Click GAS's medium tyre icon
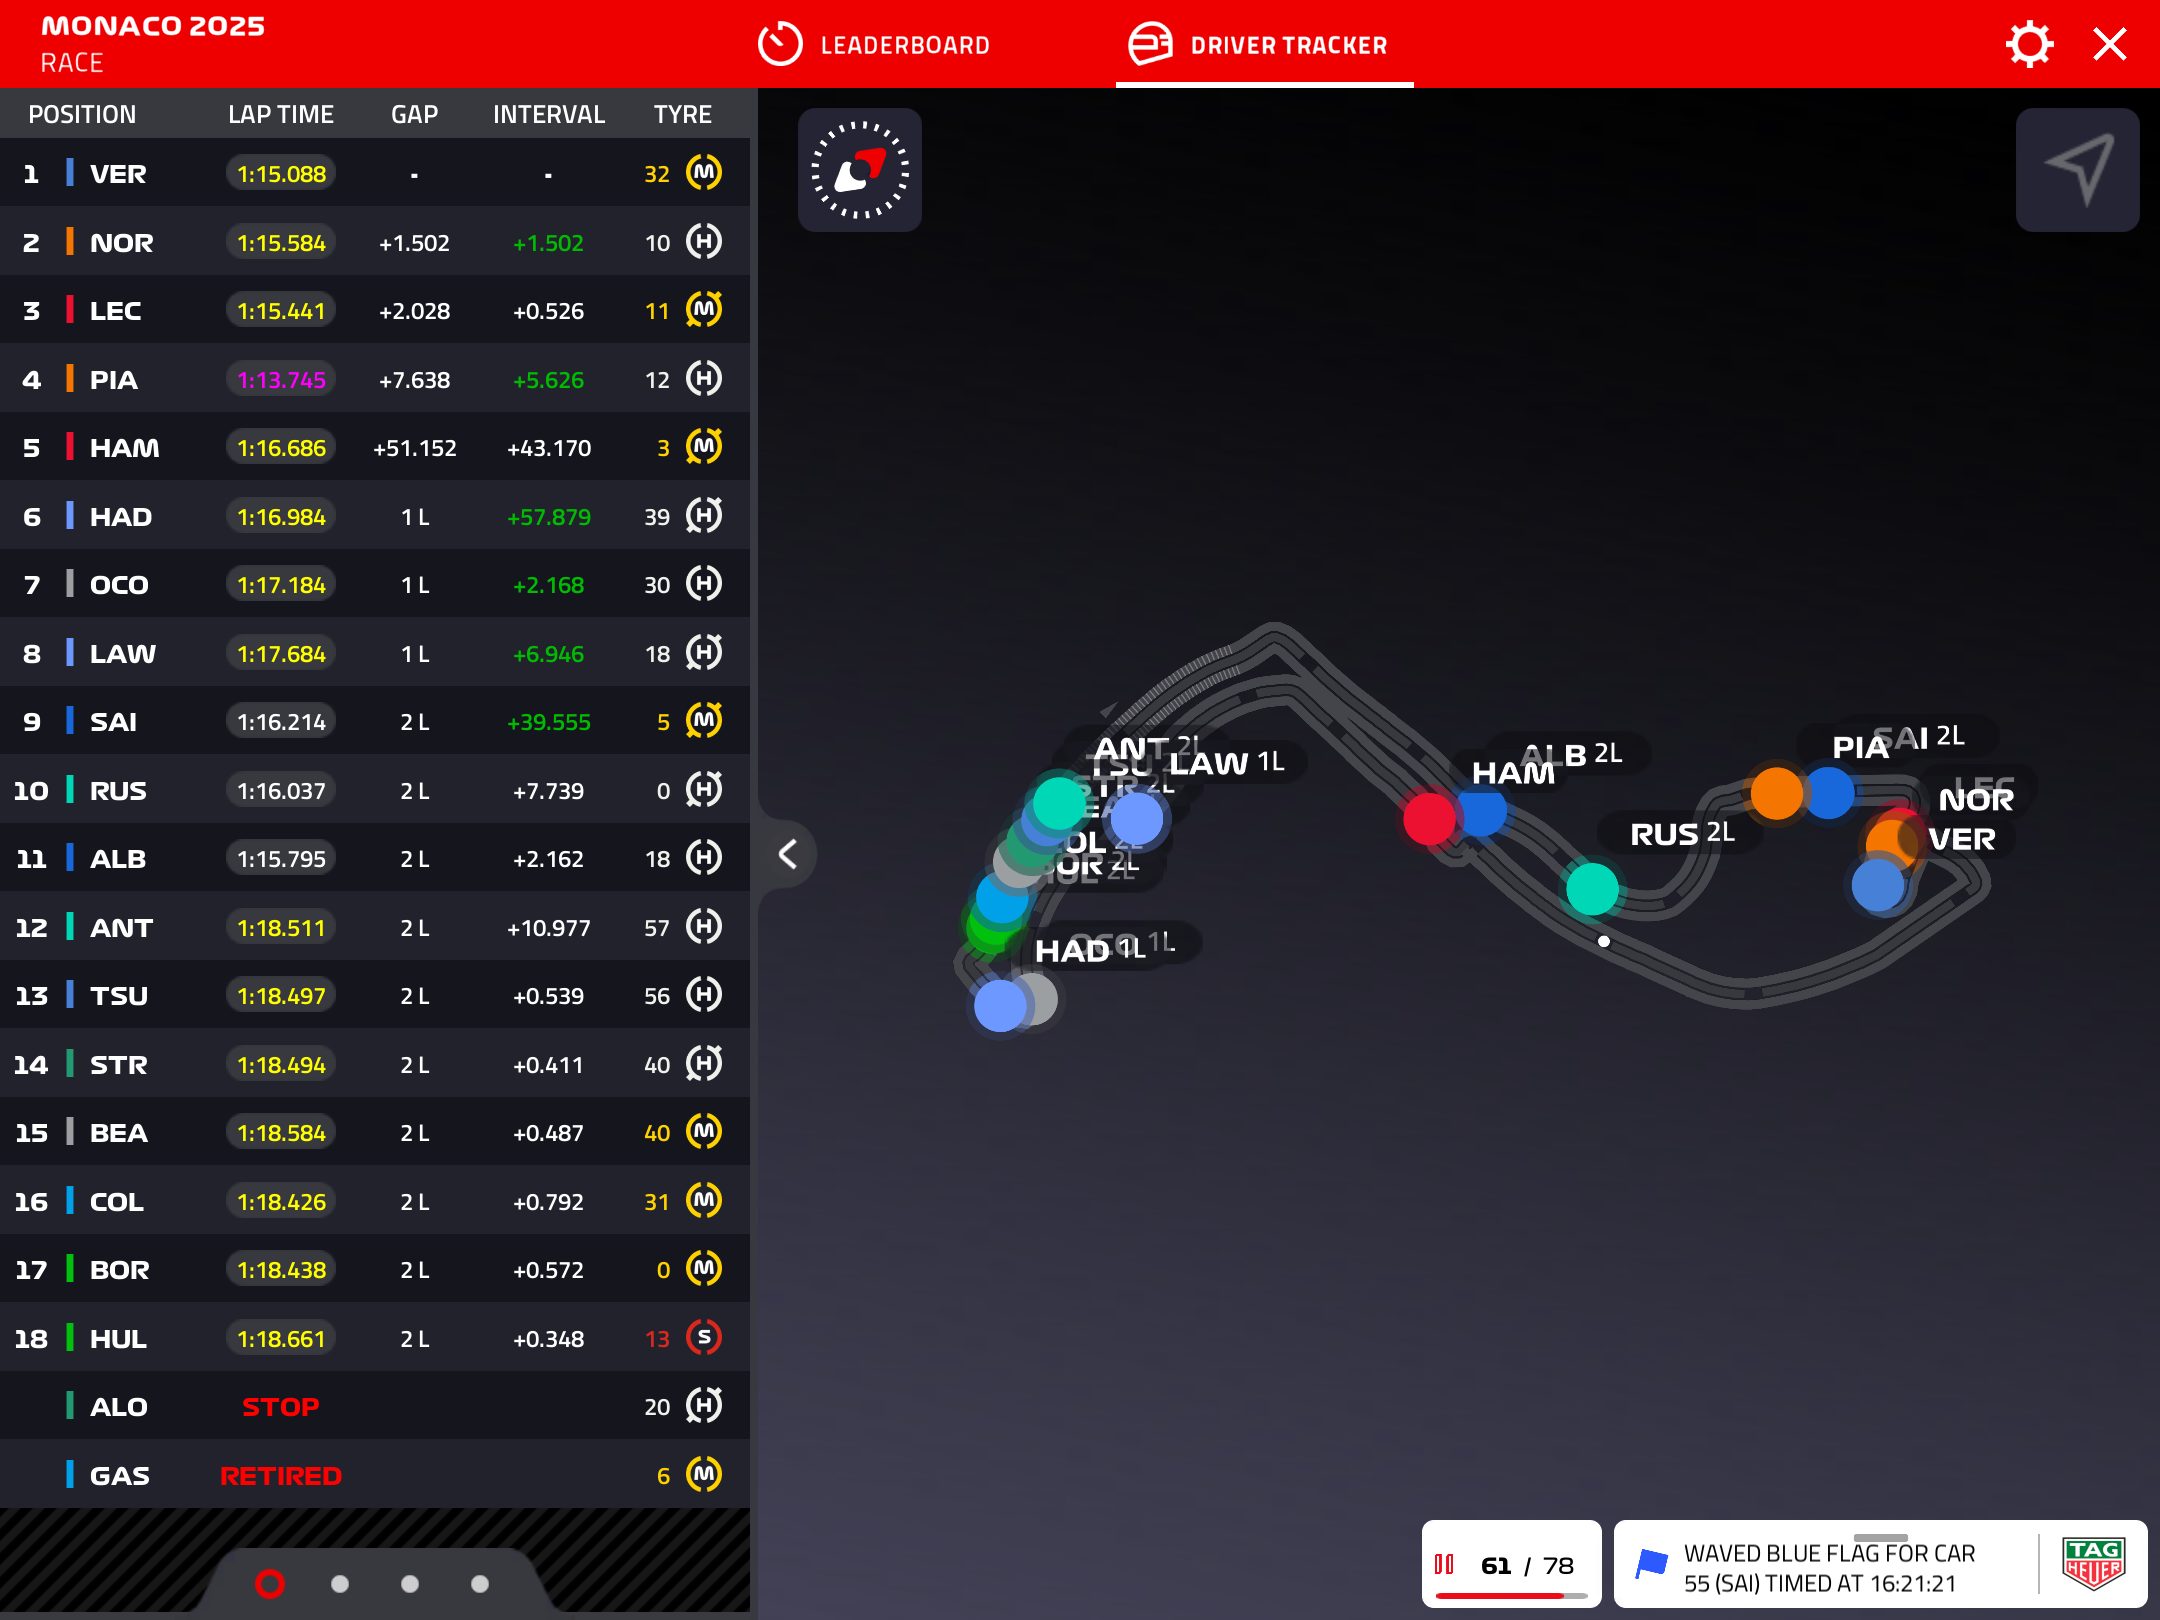Screen dimensions: 2160x1620 pyautogui.click(x=704, y=1475)
